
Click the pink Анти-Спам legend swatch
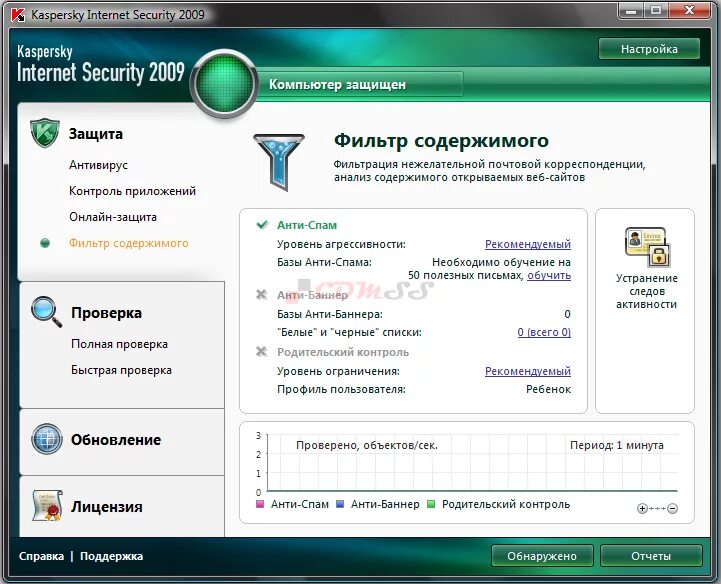(260, 504)
